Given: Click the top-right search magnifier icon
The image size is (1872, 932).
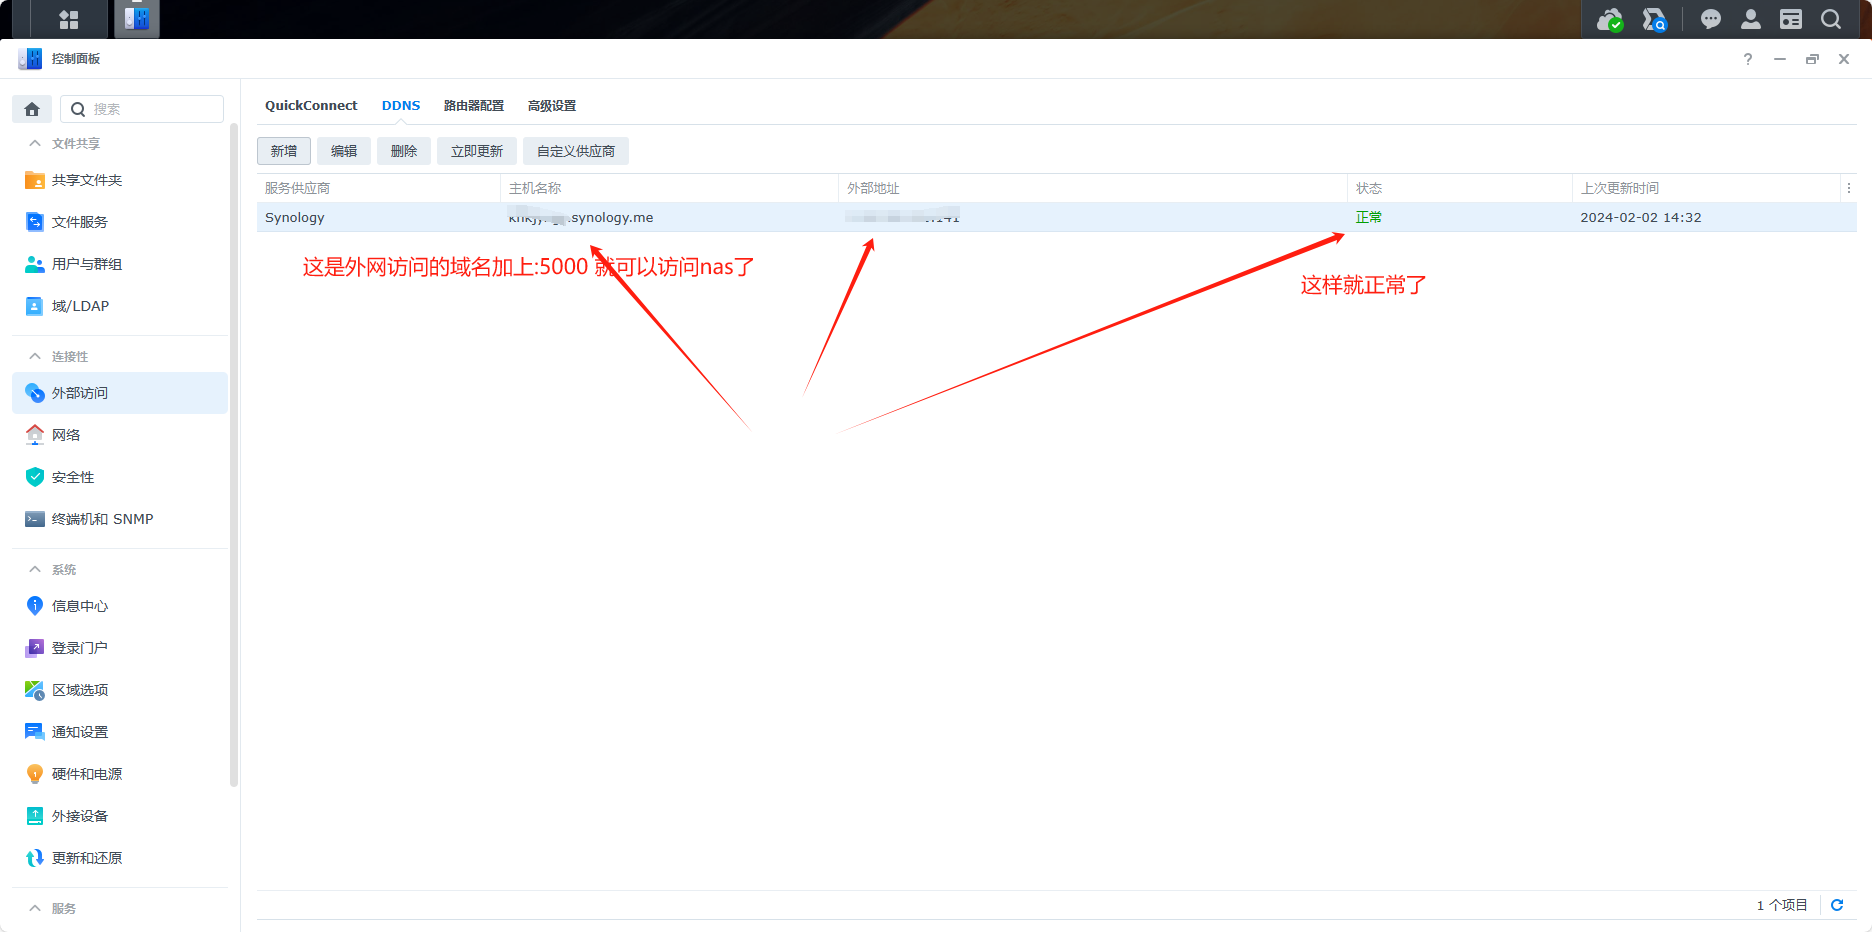Looking at the screenshot, I should [1830, 19].
